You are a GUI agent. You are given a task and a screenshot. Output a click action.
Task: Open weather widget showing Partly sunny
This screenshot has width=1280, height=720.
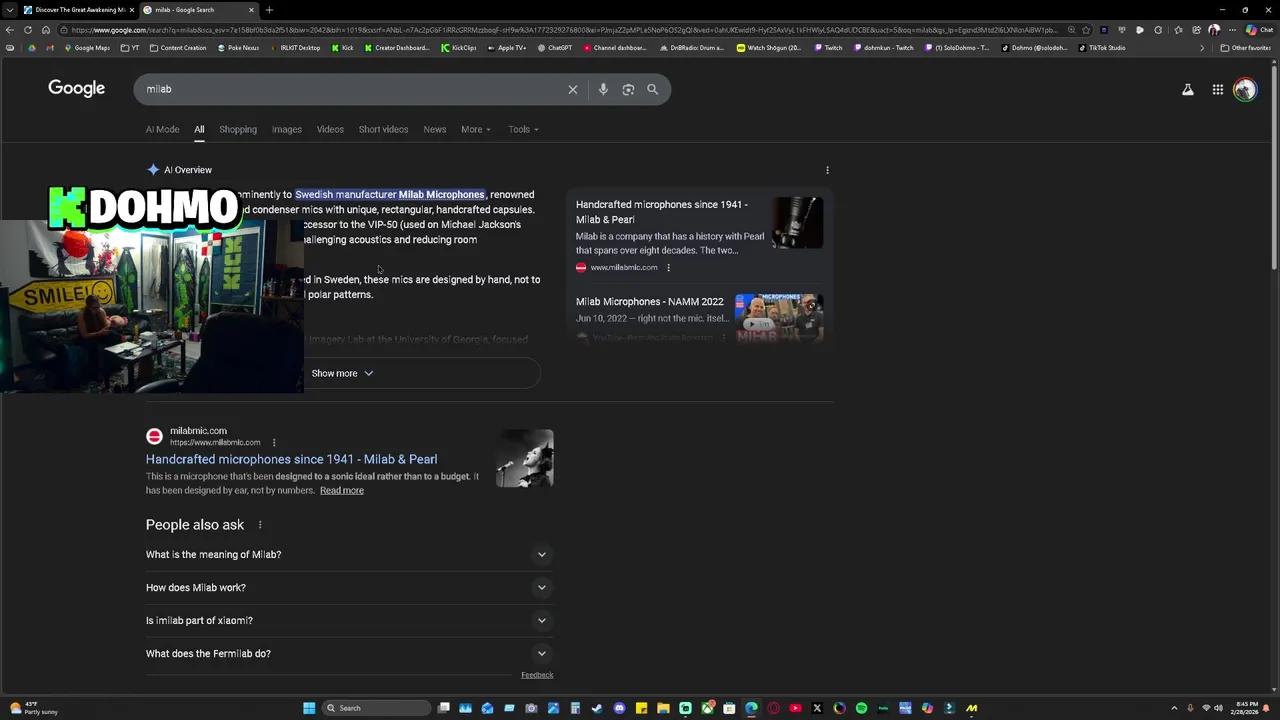(32, 708)
